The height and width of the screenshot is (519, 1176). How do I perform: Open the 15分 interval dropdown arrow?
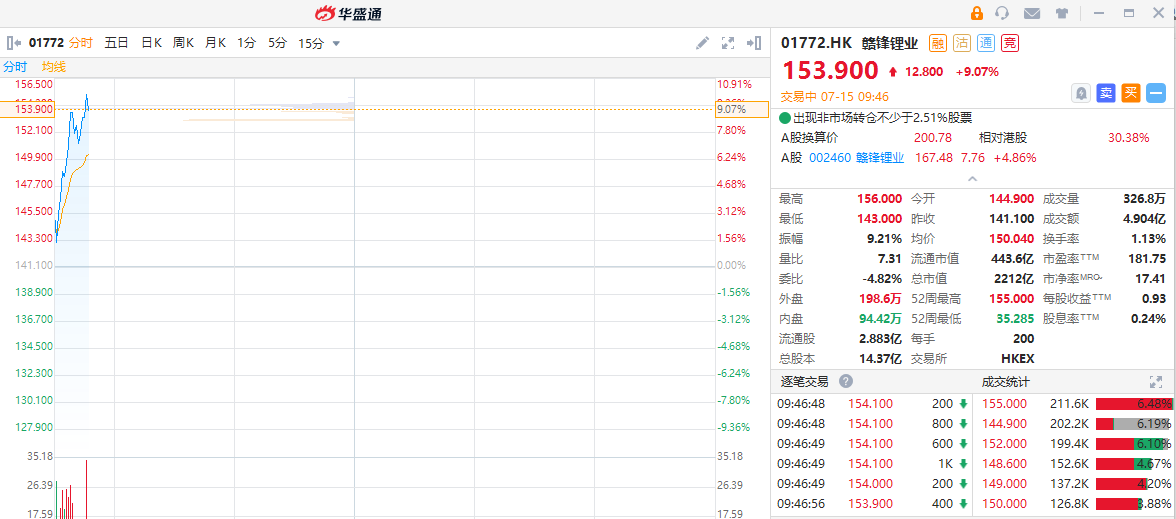[x=336, y=44]
